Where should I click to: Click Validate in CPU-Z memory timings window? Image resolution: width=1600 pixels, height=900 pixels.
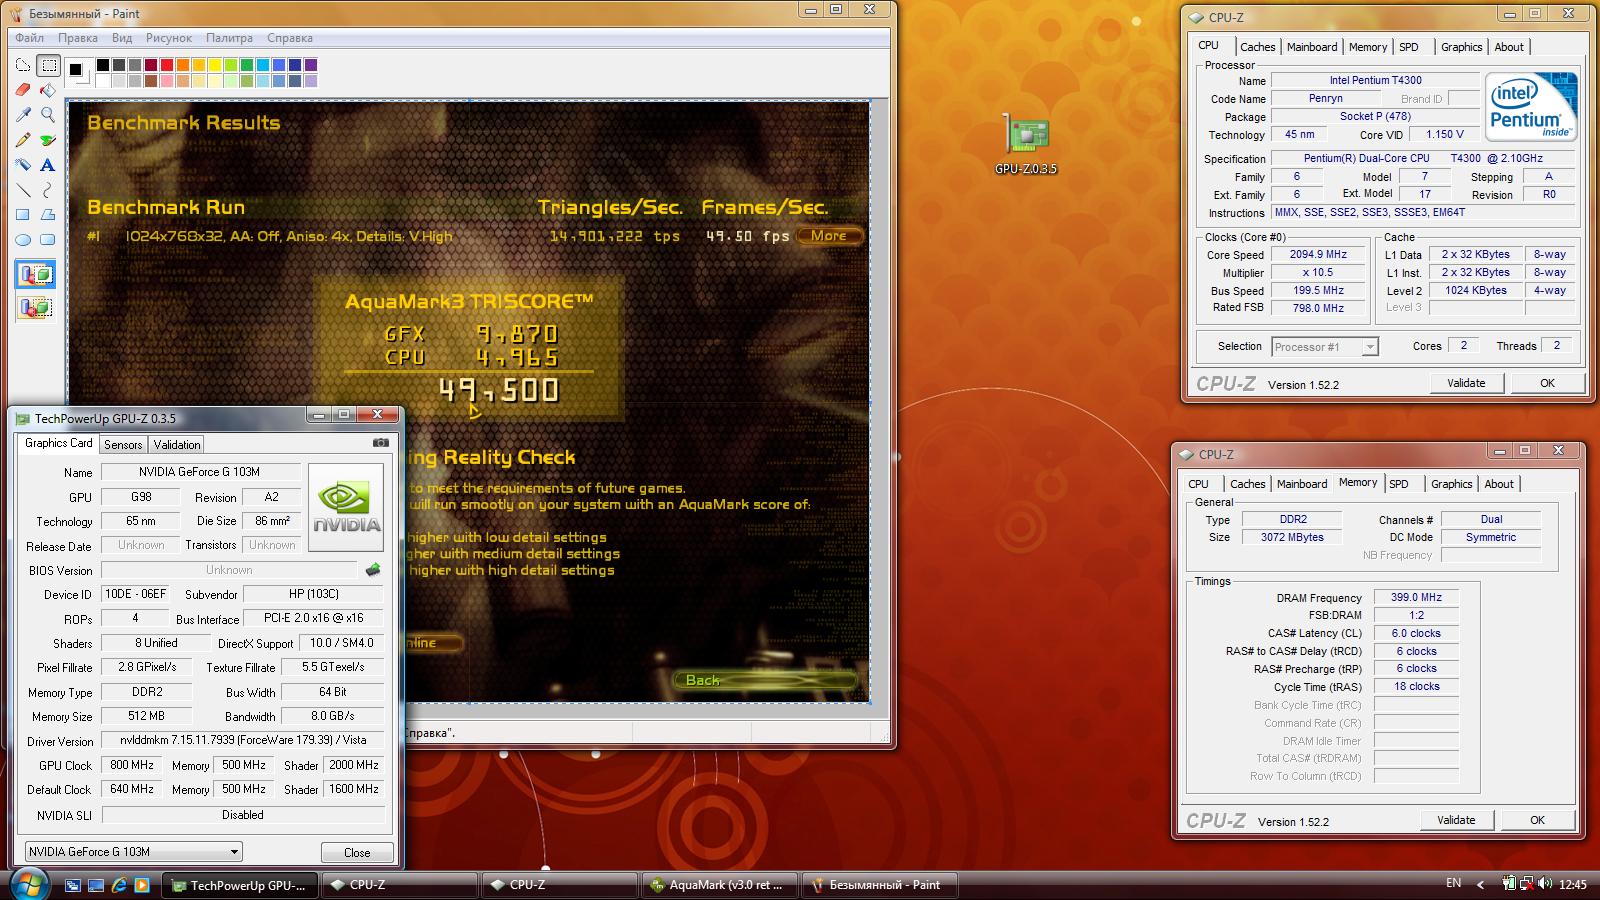point(1456,820)
